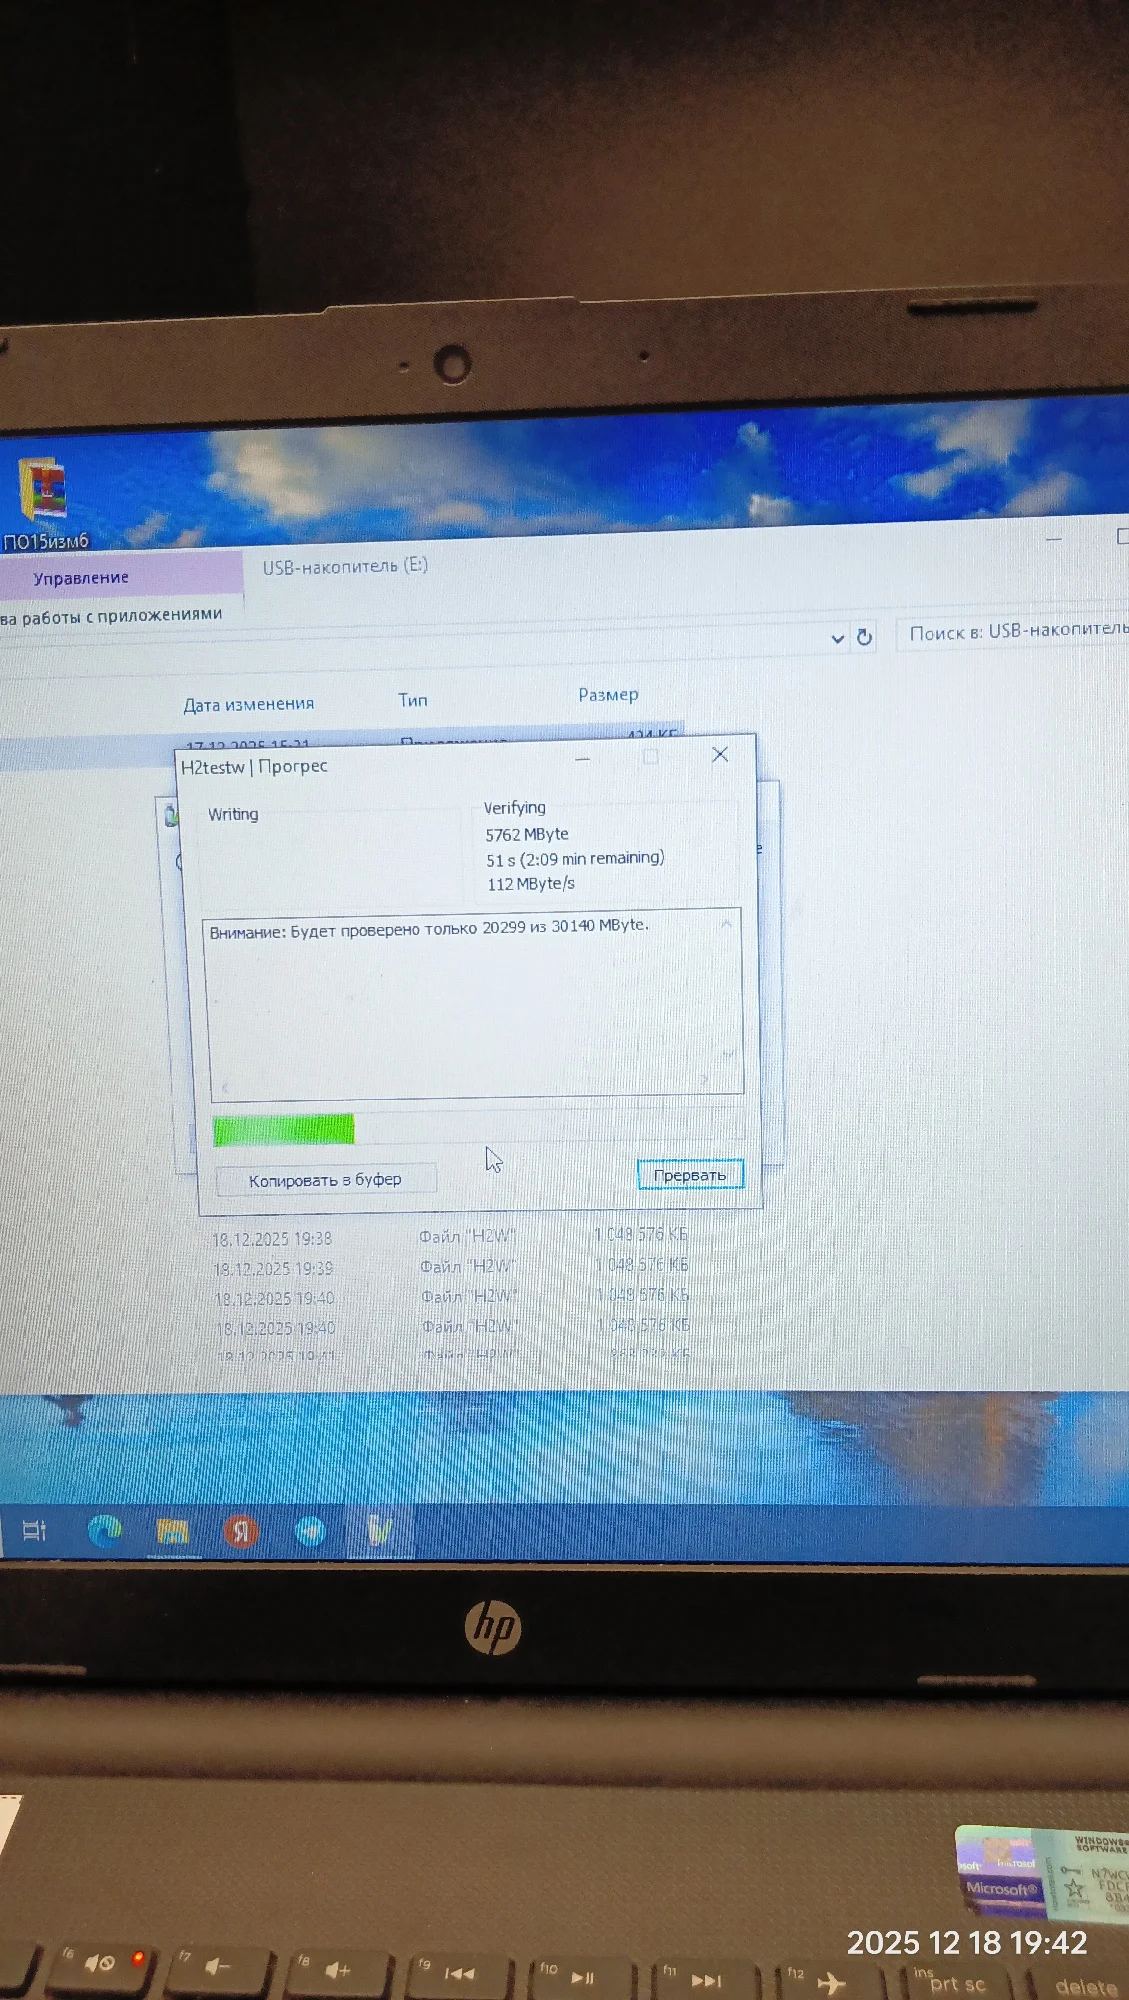Switch to the Управление ribbon tab
The image size is (1129, 2000).
(81, 578)
